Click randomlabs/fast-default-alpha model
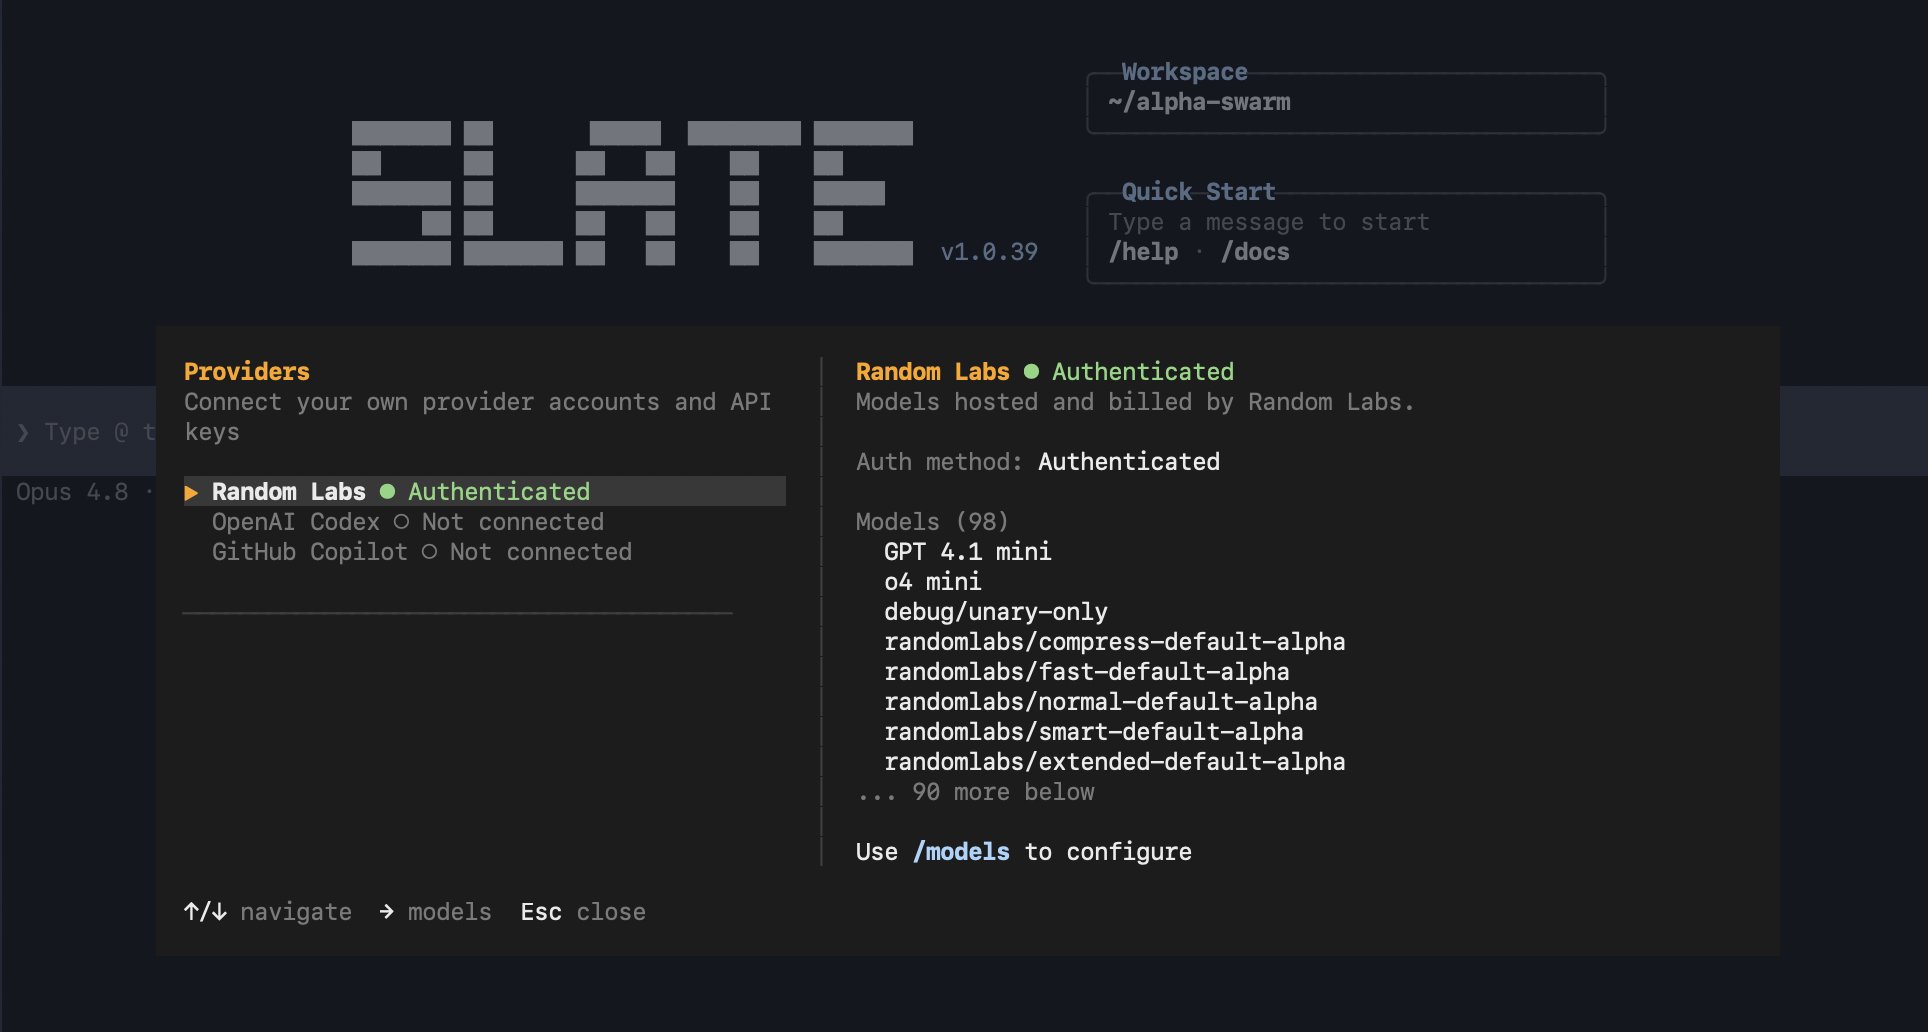 tap(1086, 672)
